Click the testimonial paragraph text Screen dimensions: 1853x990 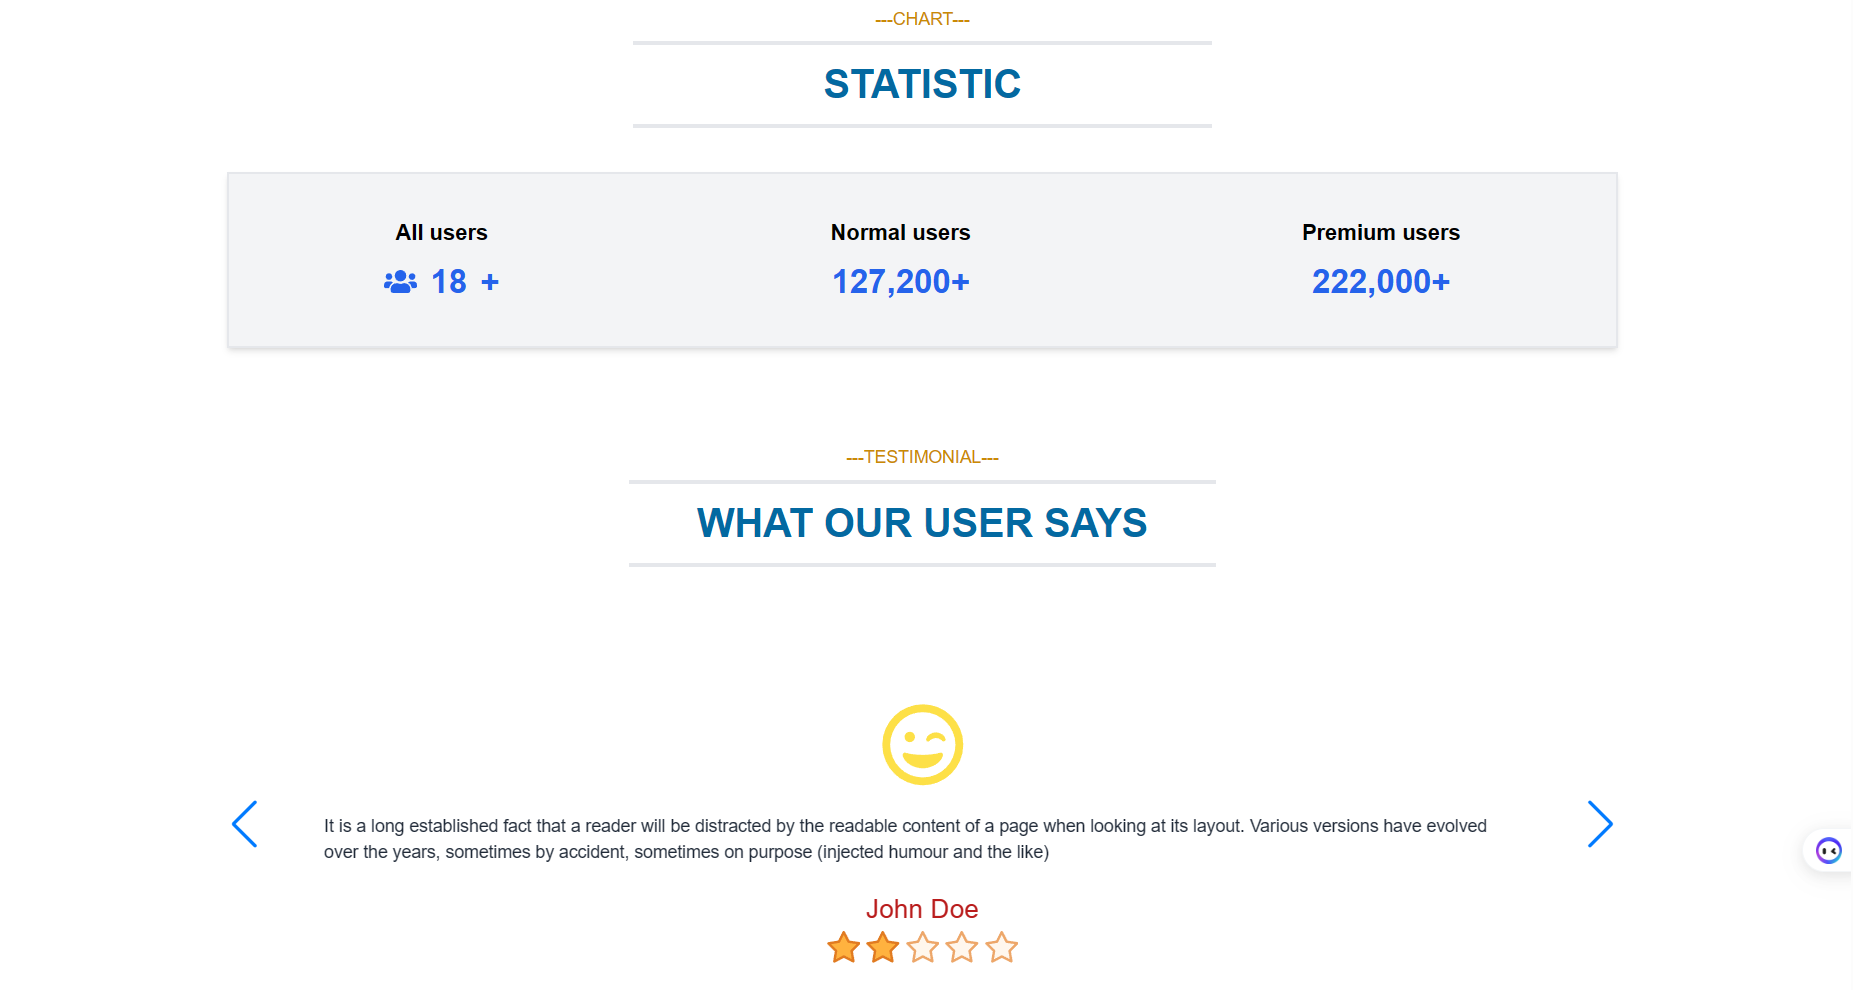click(x=905, y=838)
